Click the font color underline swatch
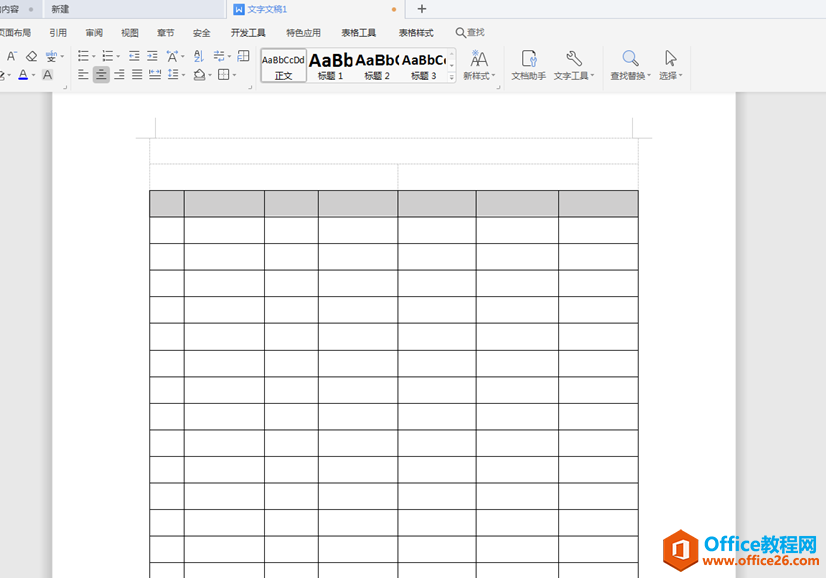The image size is (826, 578). point(23,75)
